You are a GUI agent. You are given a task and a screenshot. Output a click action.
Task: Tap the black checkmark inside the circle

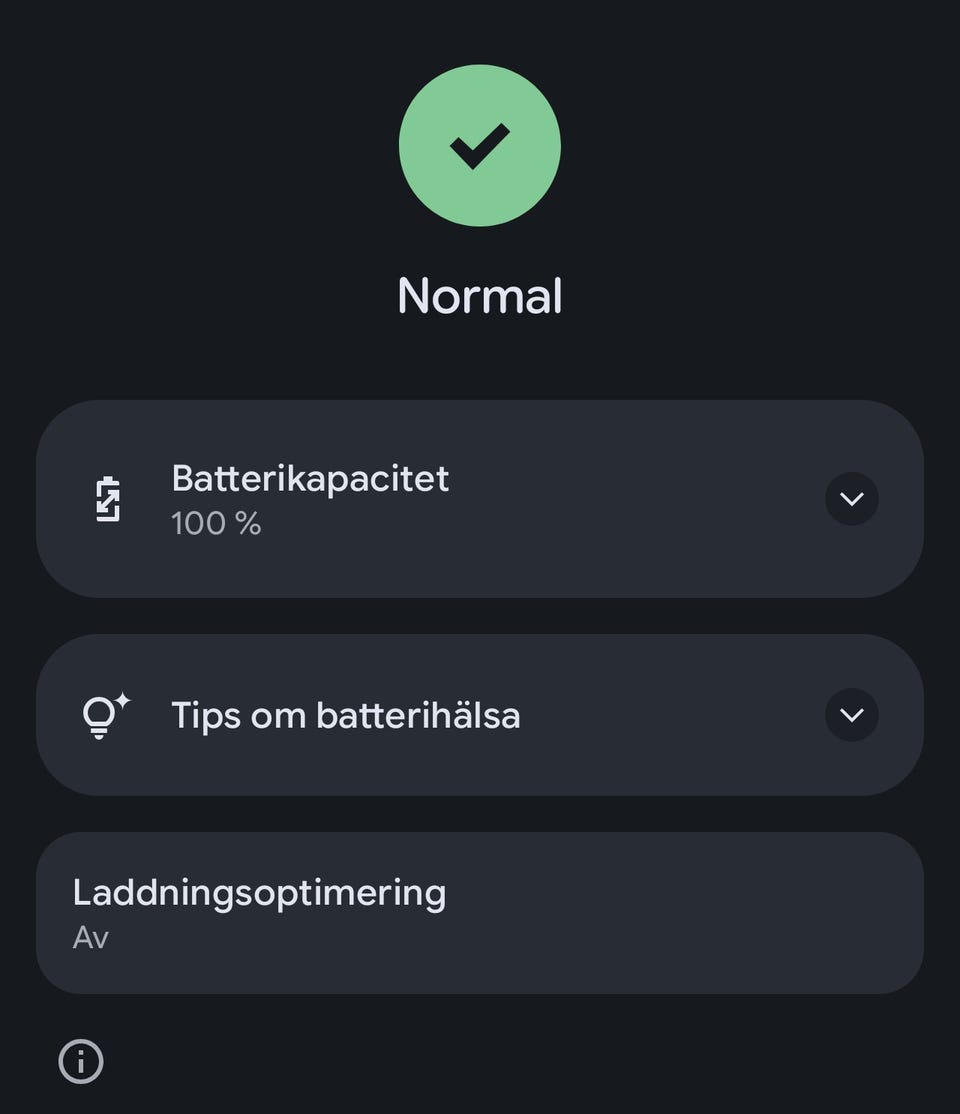[x=479, y=146]
